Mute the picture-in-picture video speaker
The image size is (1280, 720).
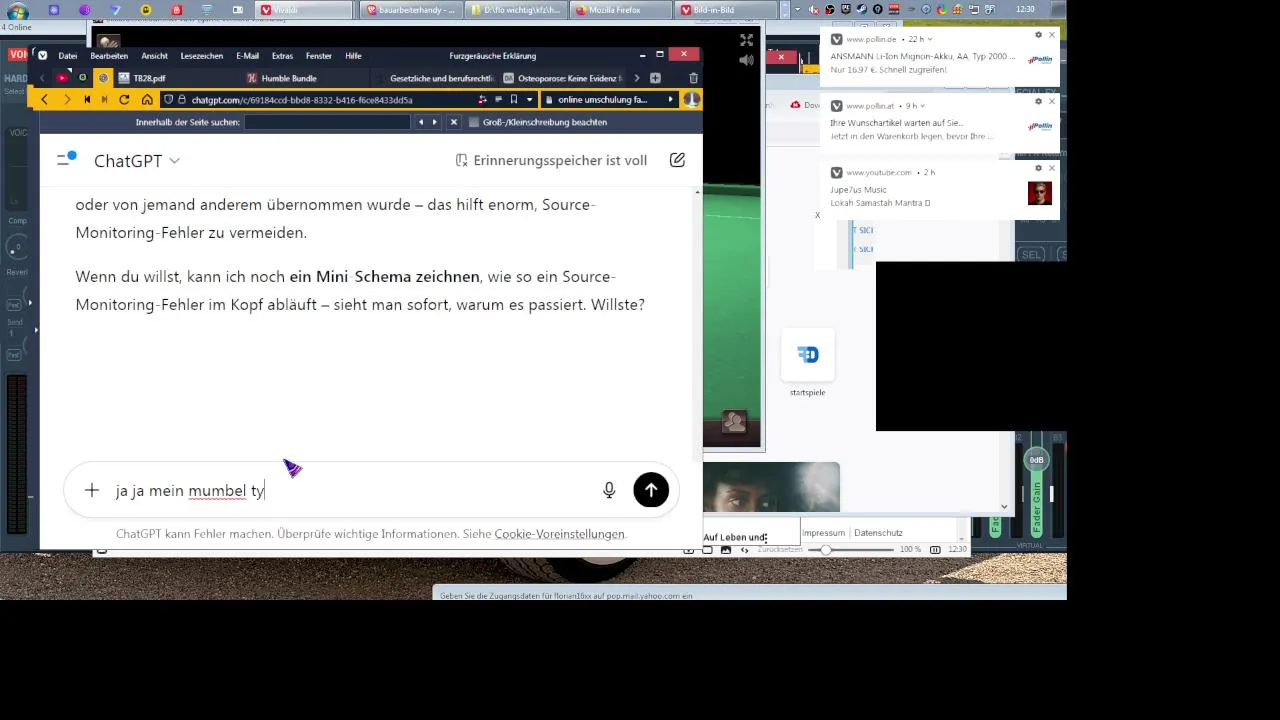tap(746, 60)
